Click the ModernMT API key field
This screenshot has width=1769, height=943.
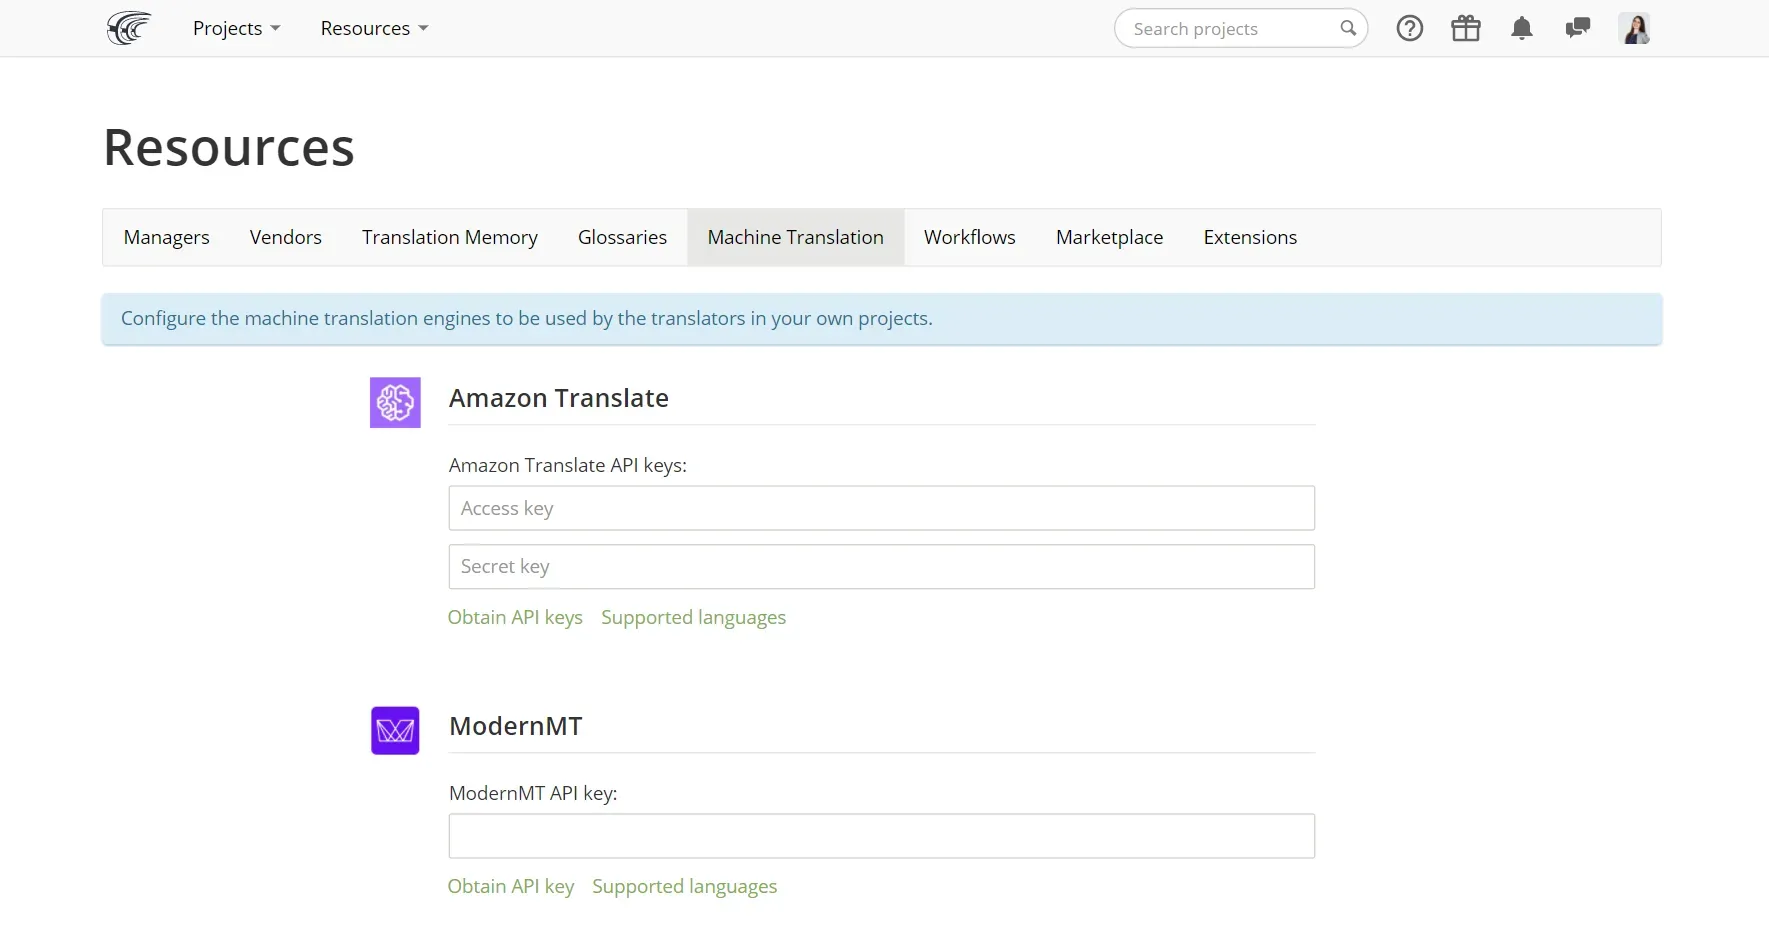pos(881,836)
